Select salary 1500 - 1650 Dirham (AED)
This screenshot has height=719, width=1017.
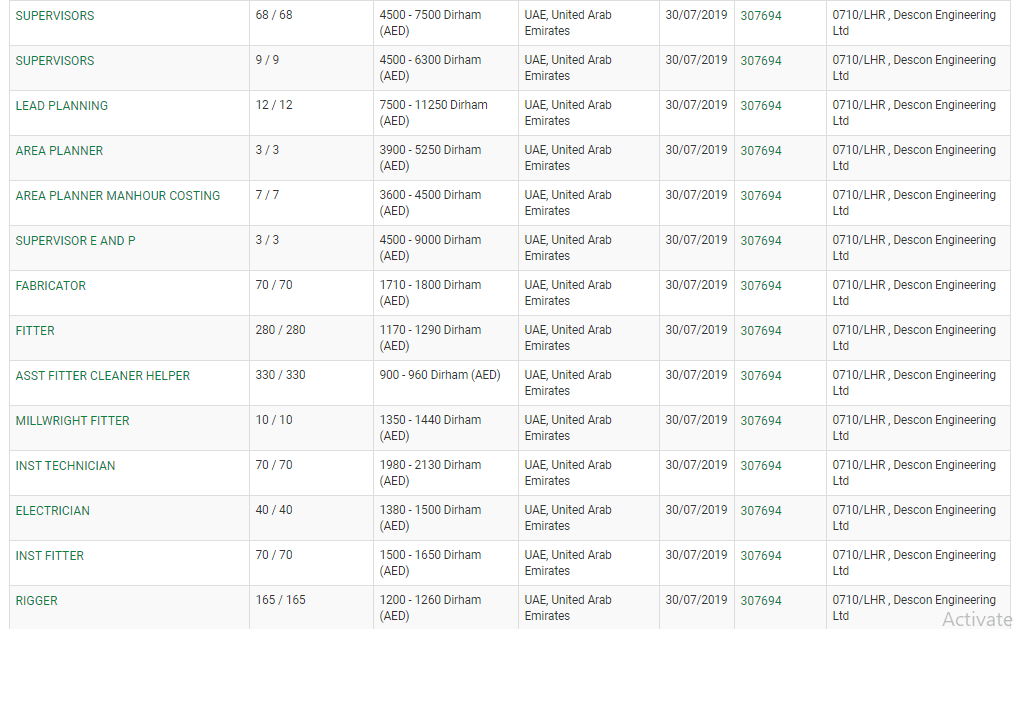pyautogui.click(x=430, y=563)
